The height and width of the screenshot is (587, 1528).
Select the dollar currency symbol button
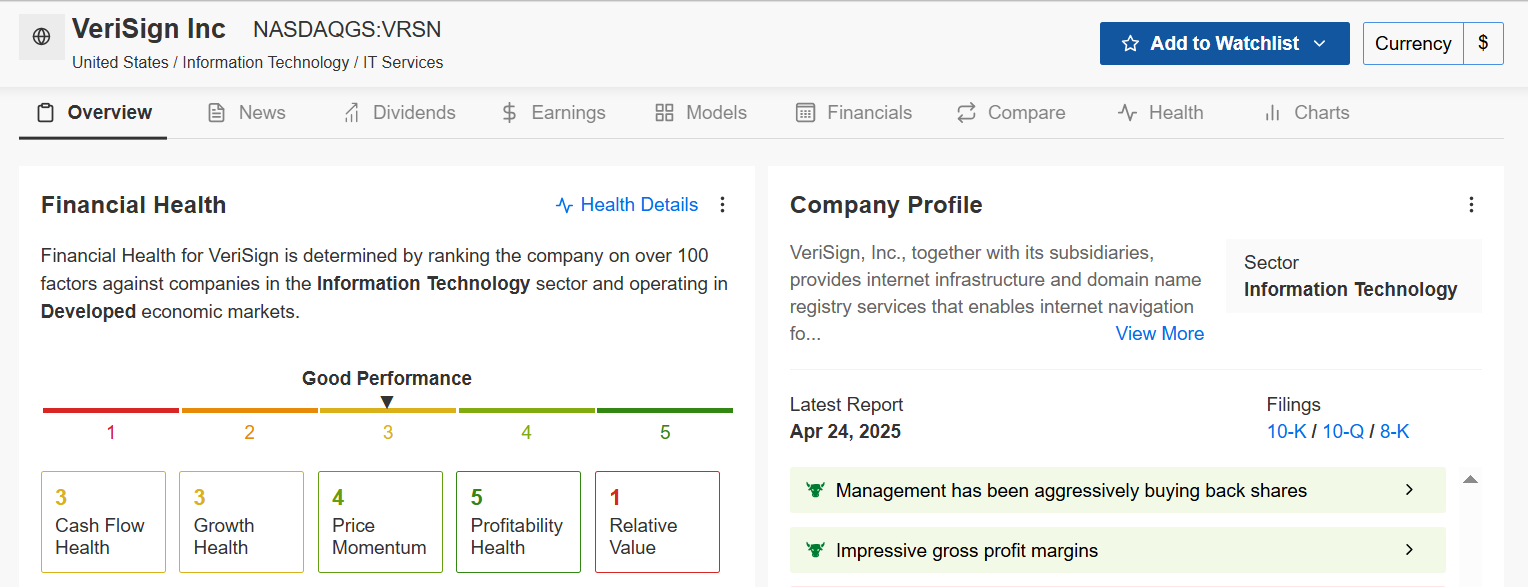pos(1483,44)
